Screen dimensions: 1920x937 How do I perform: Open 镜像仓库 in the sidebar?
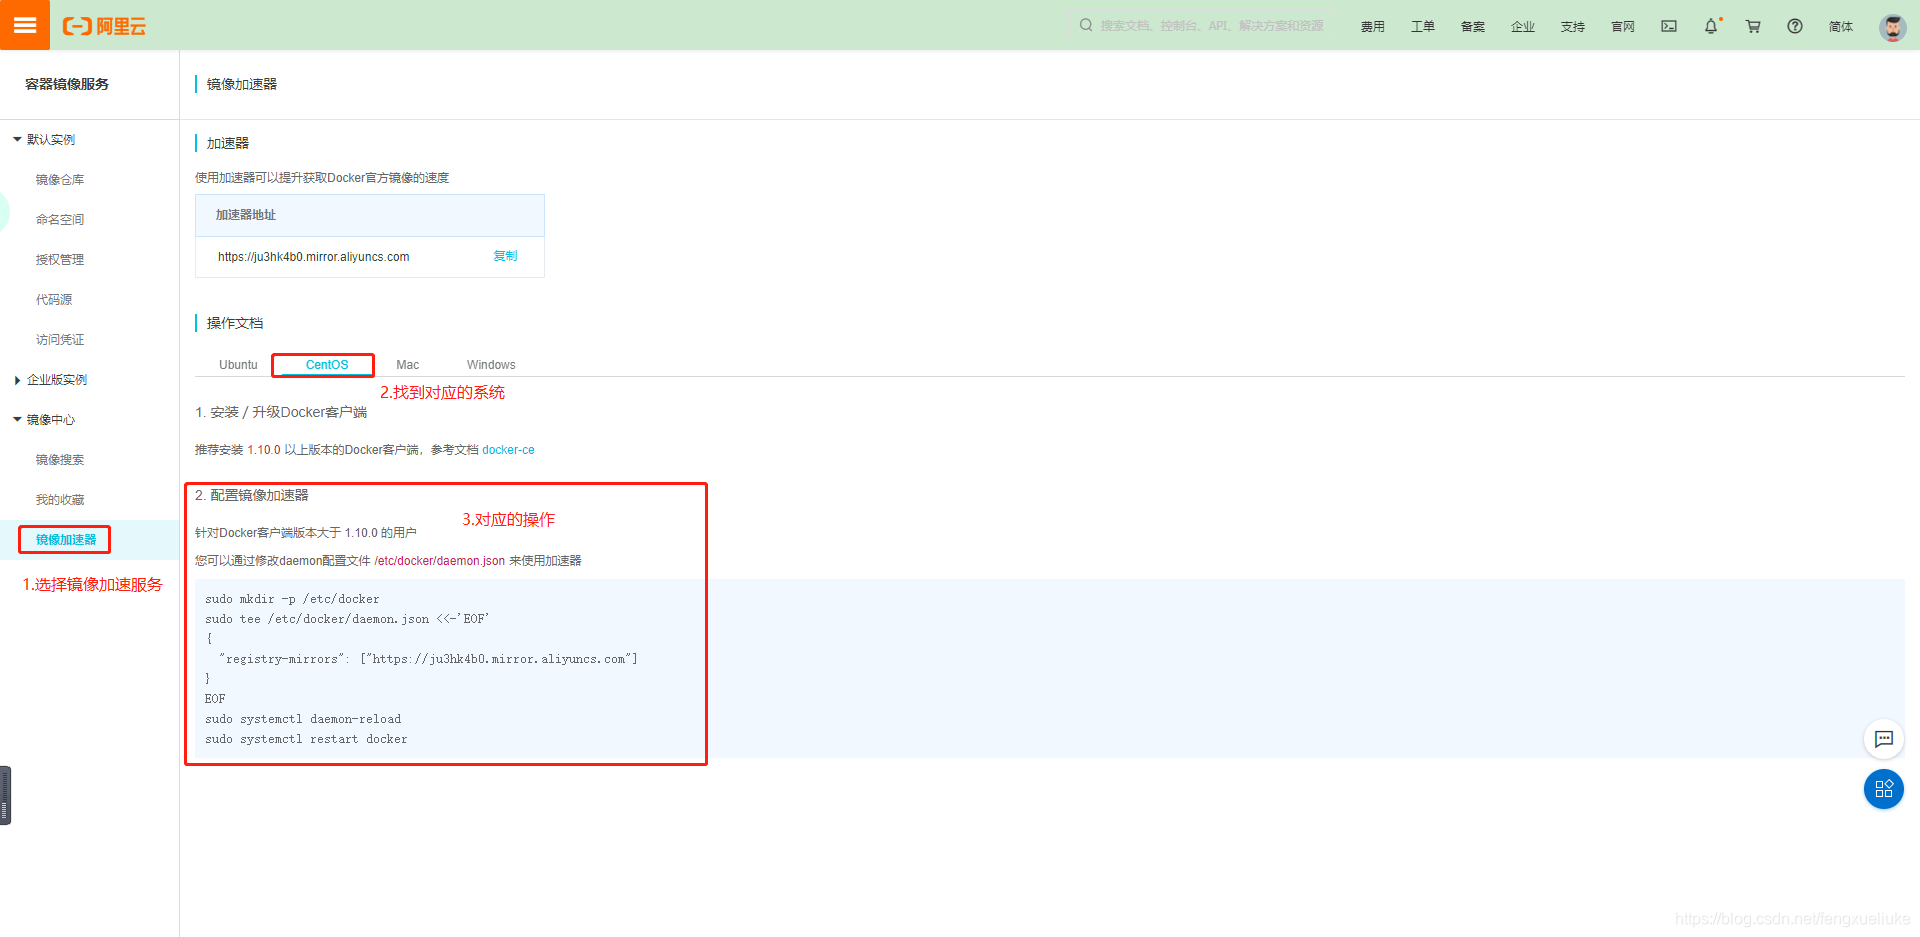[60, 180]
